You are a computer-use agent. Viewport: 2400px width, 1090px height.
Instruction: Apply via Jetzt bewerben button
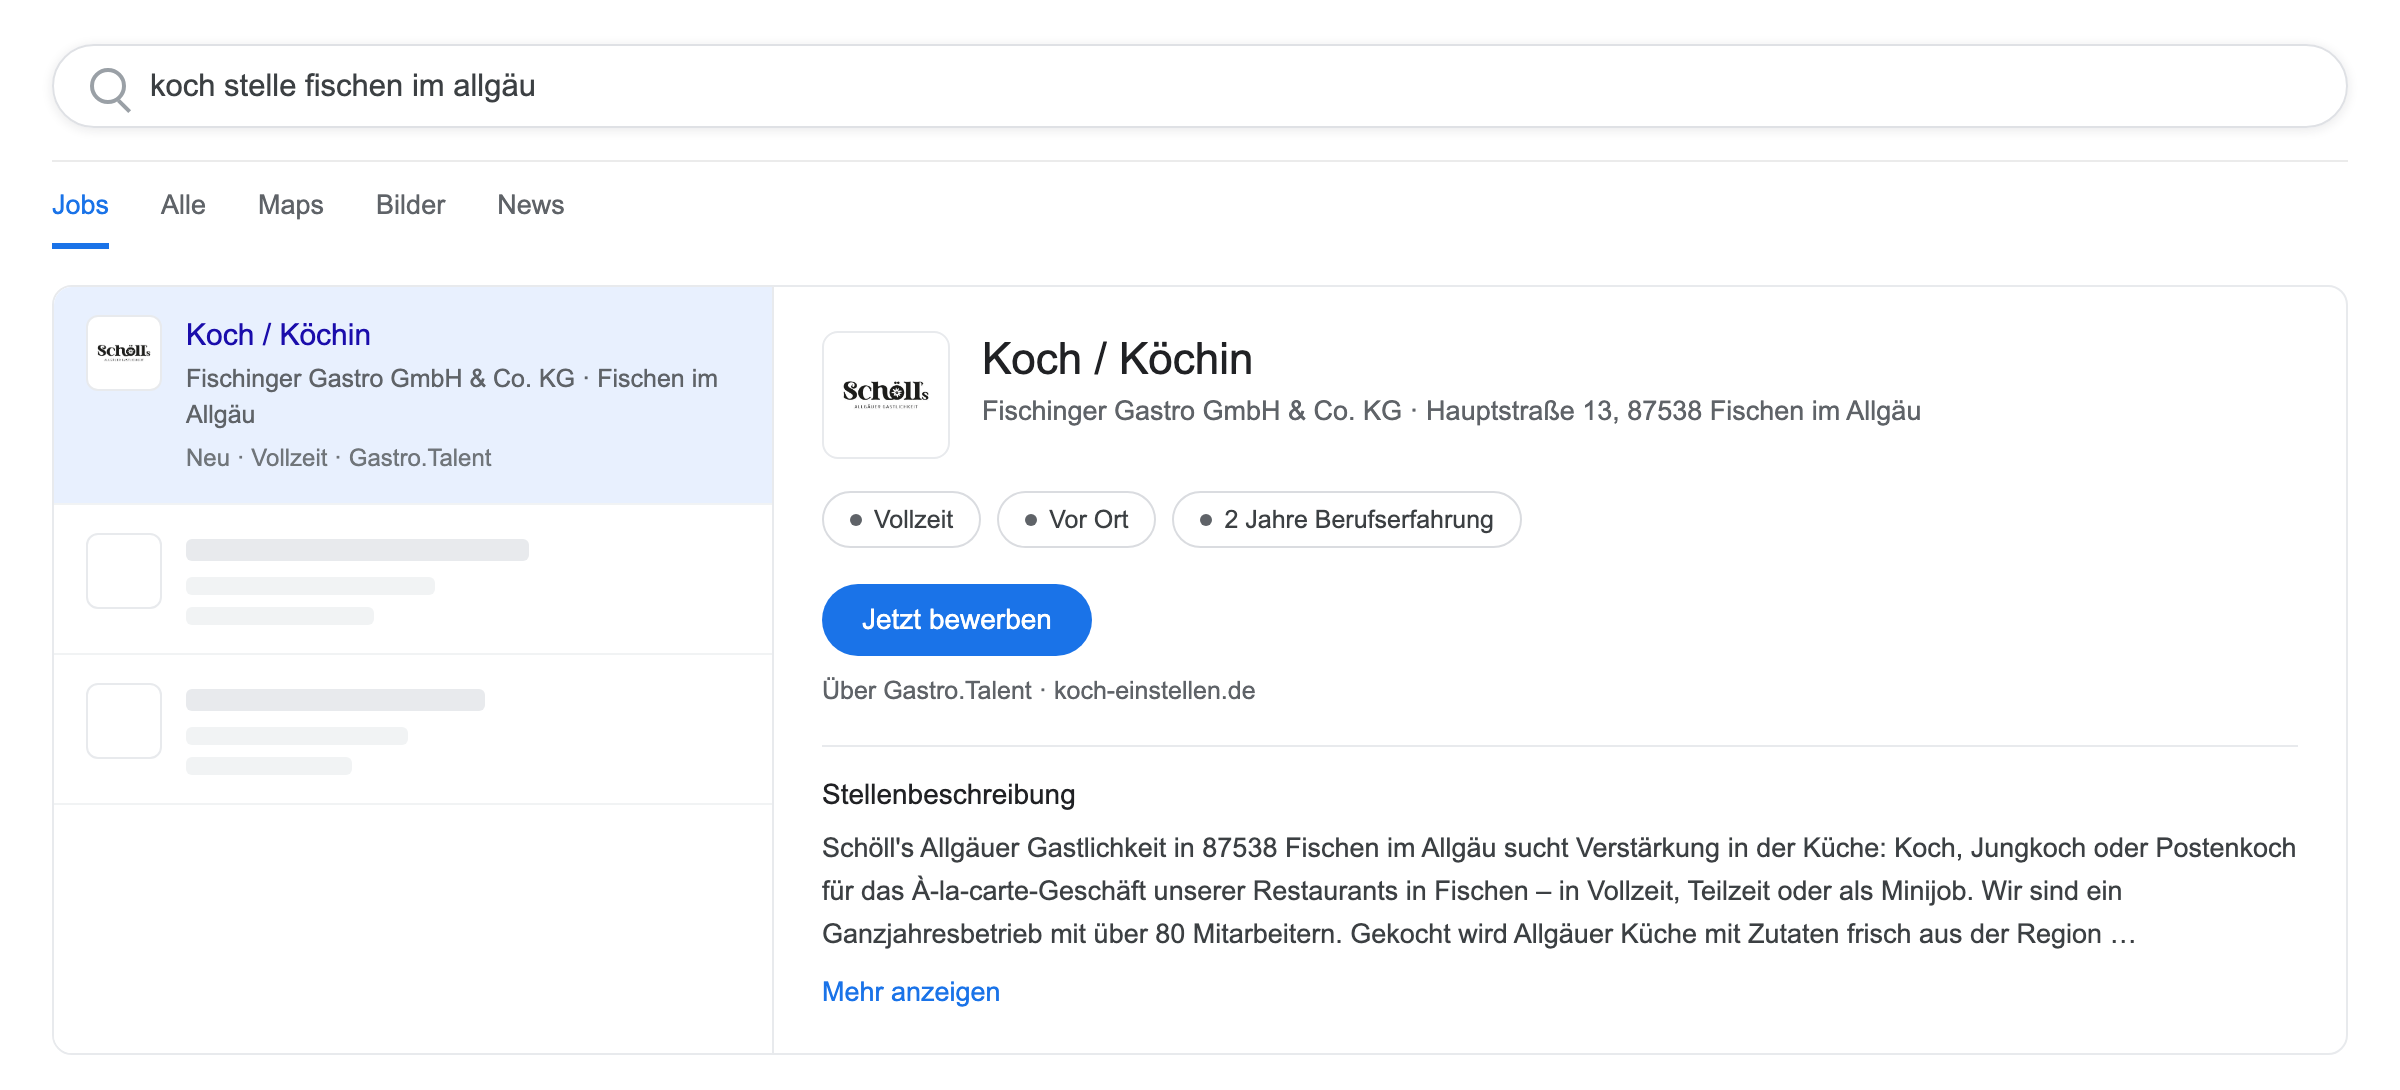point(956,620)
